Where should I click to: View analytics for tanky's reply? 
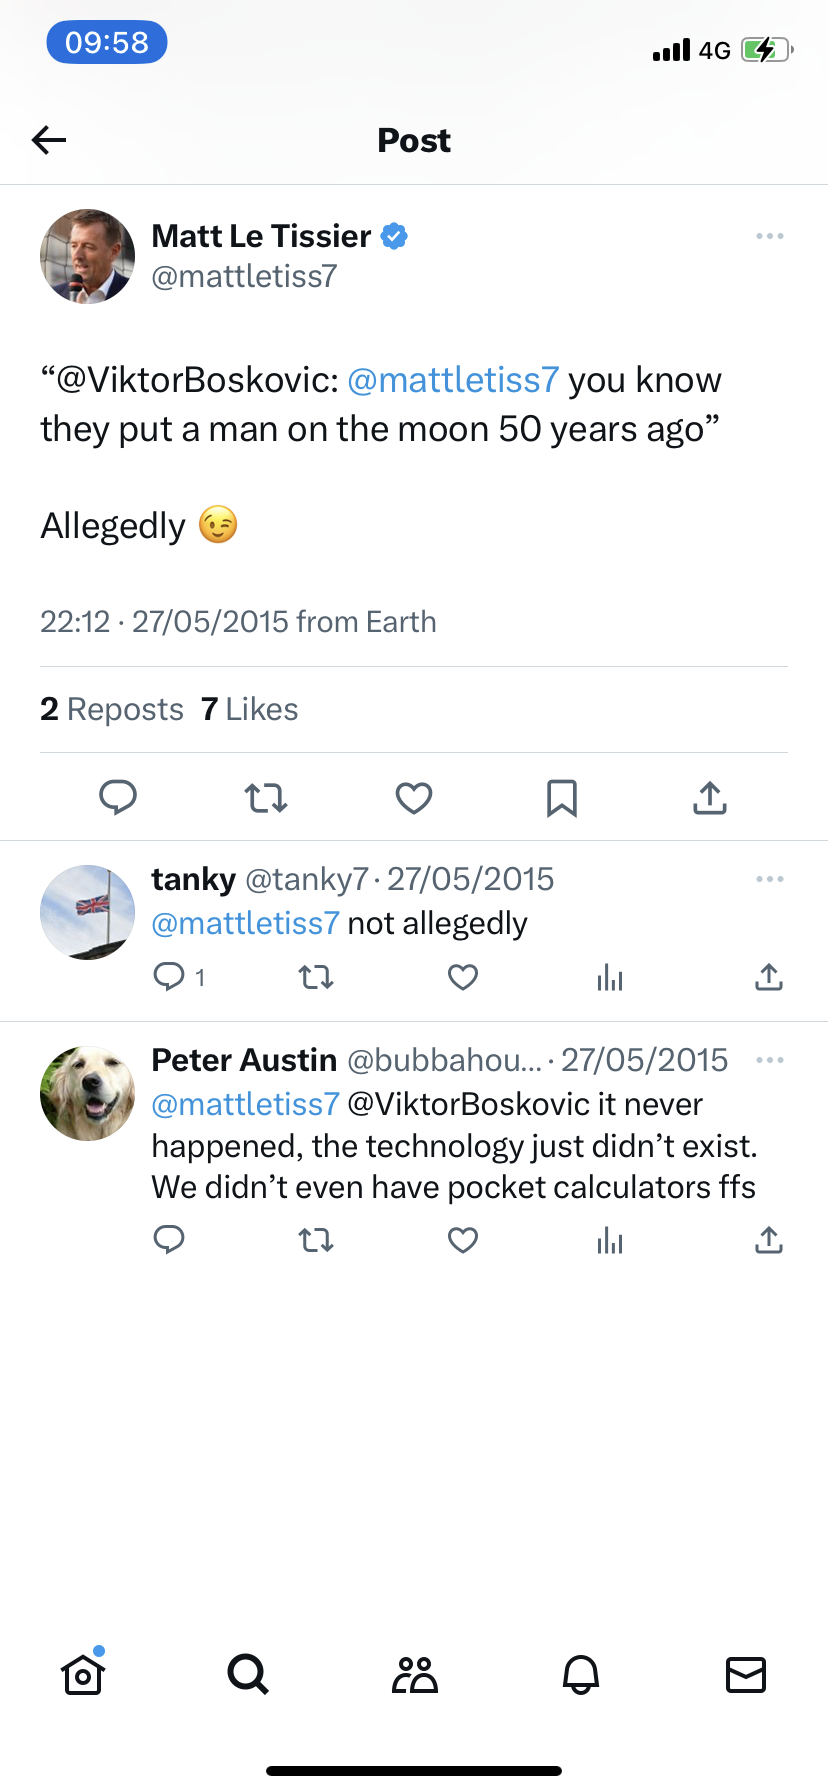coord(610,977)
